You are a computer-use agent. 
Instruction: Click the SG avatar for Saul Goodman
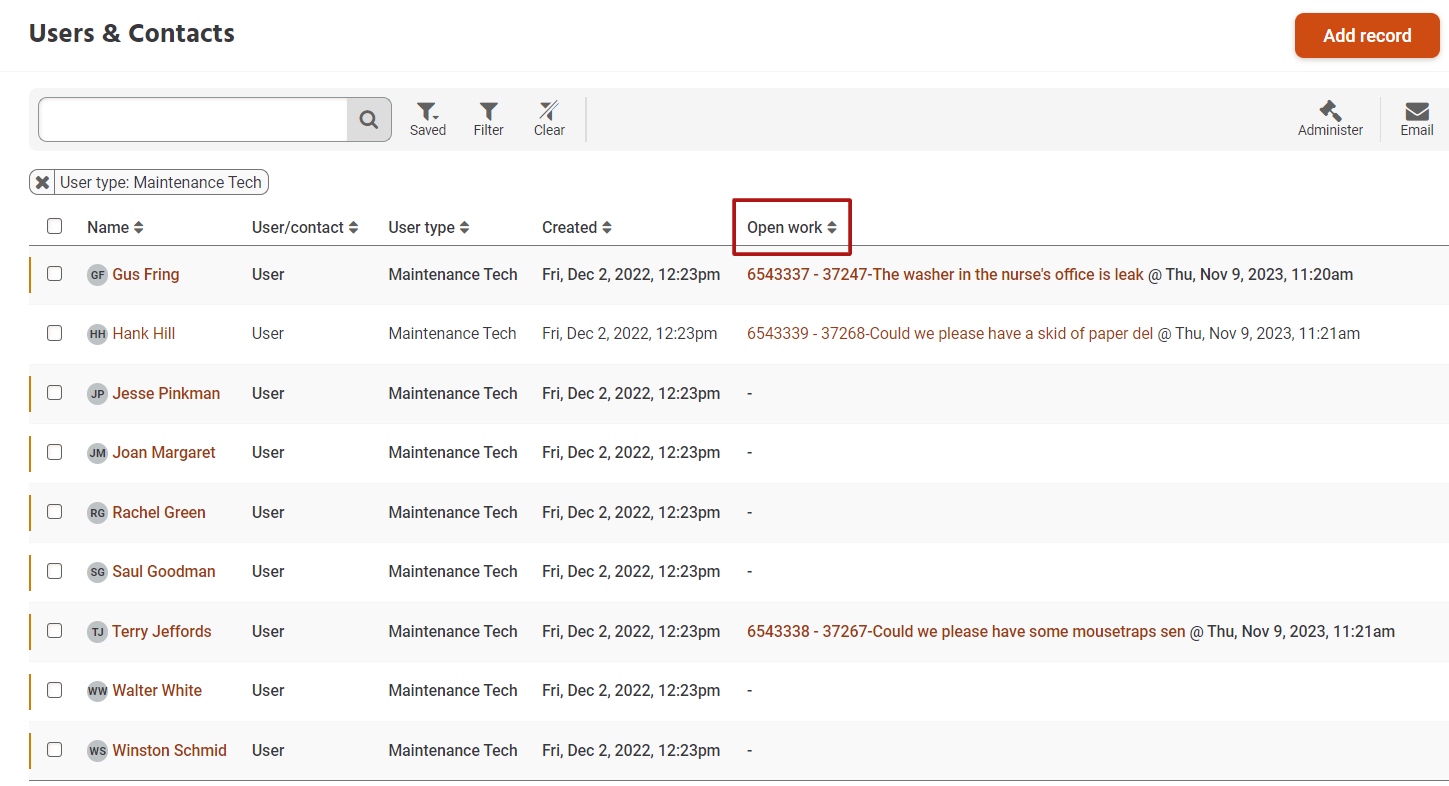pyautogui.click(x=97, y=572)
